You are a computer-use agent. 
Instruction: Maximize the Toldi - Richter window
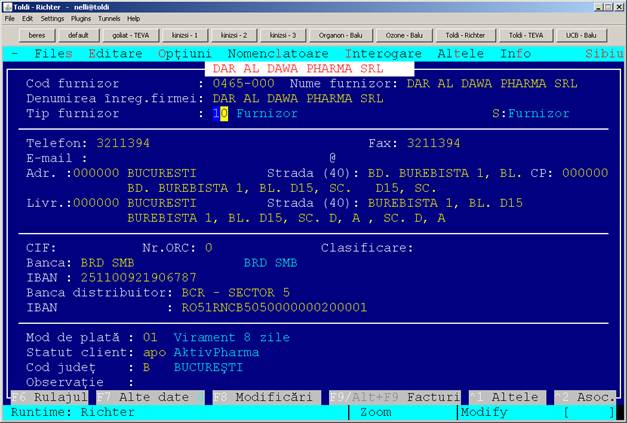pos(608,7)
